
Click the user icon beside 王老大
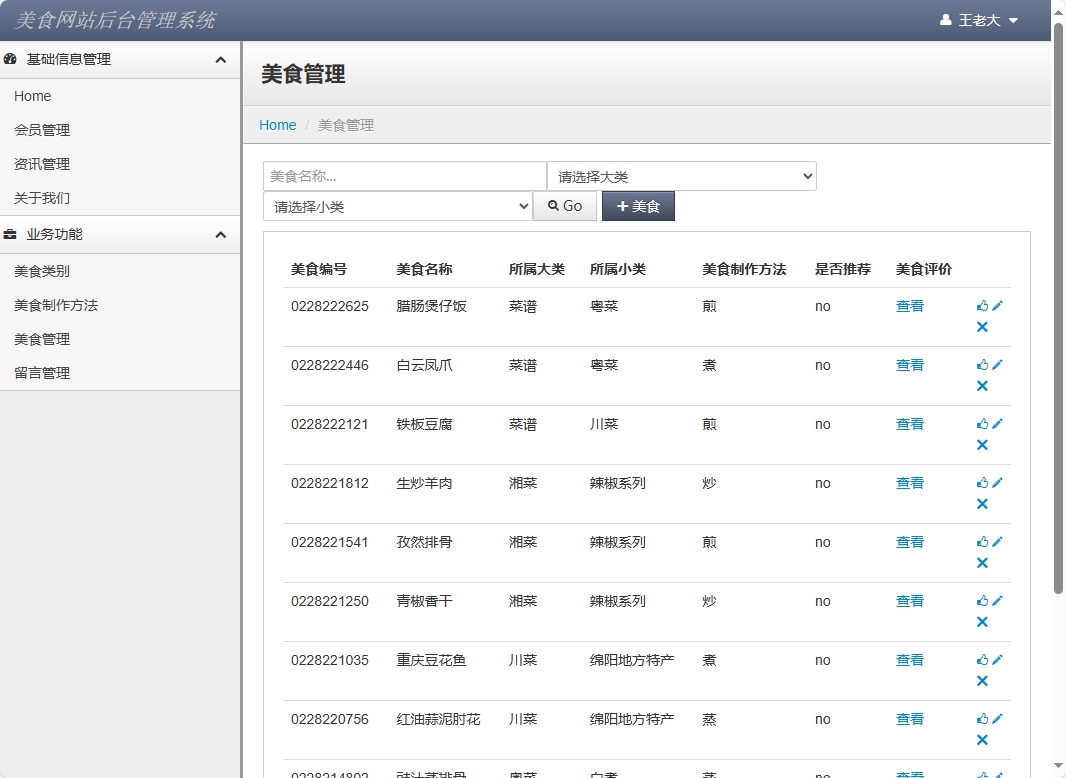point(946,19)
